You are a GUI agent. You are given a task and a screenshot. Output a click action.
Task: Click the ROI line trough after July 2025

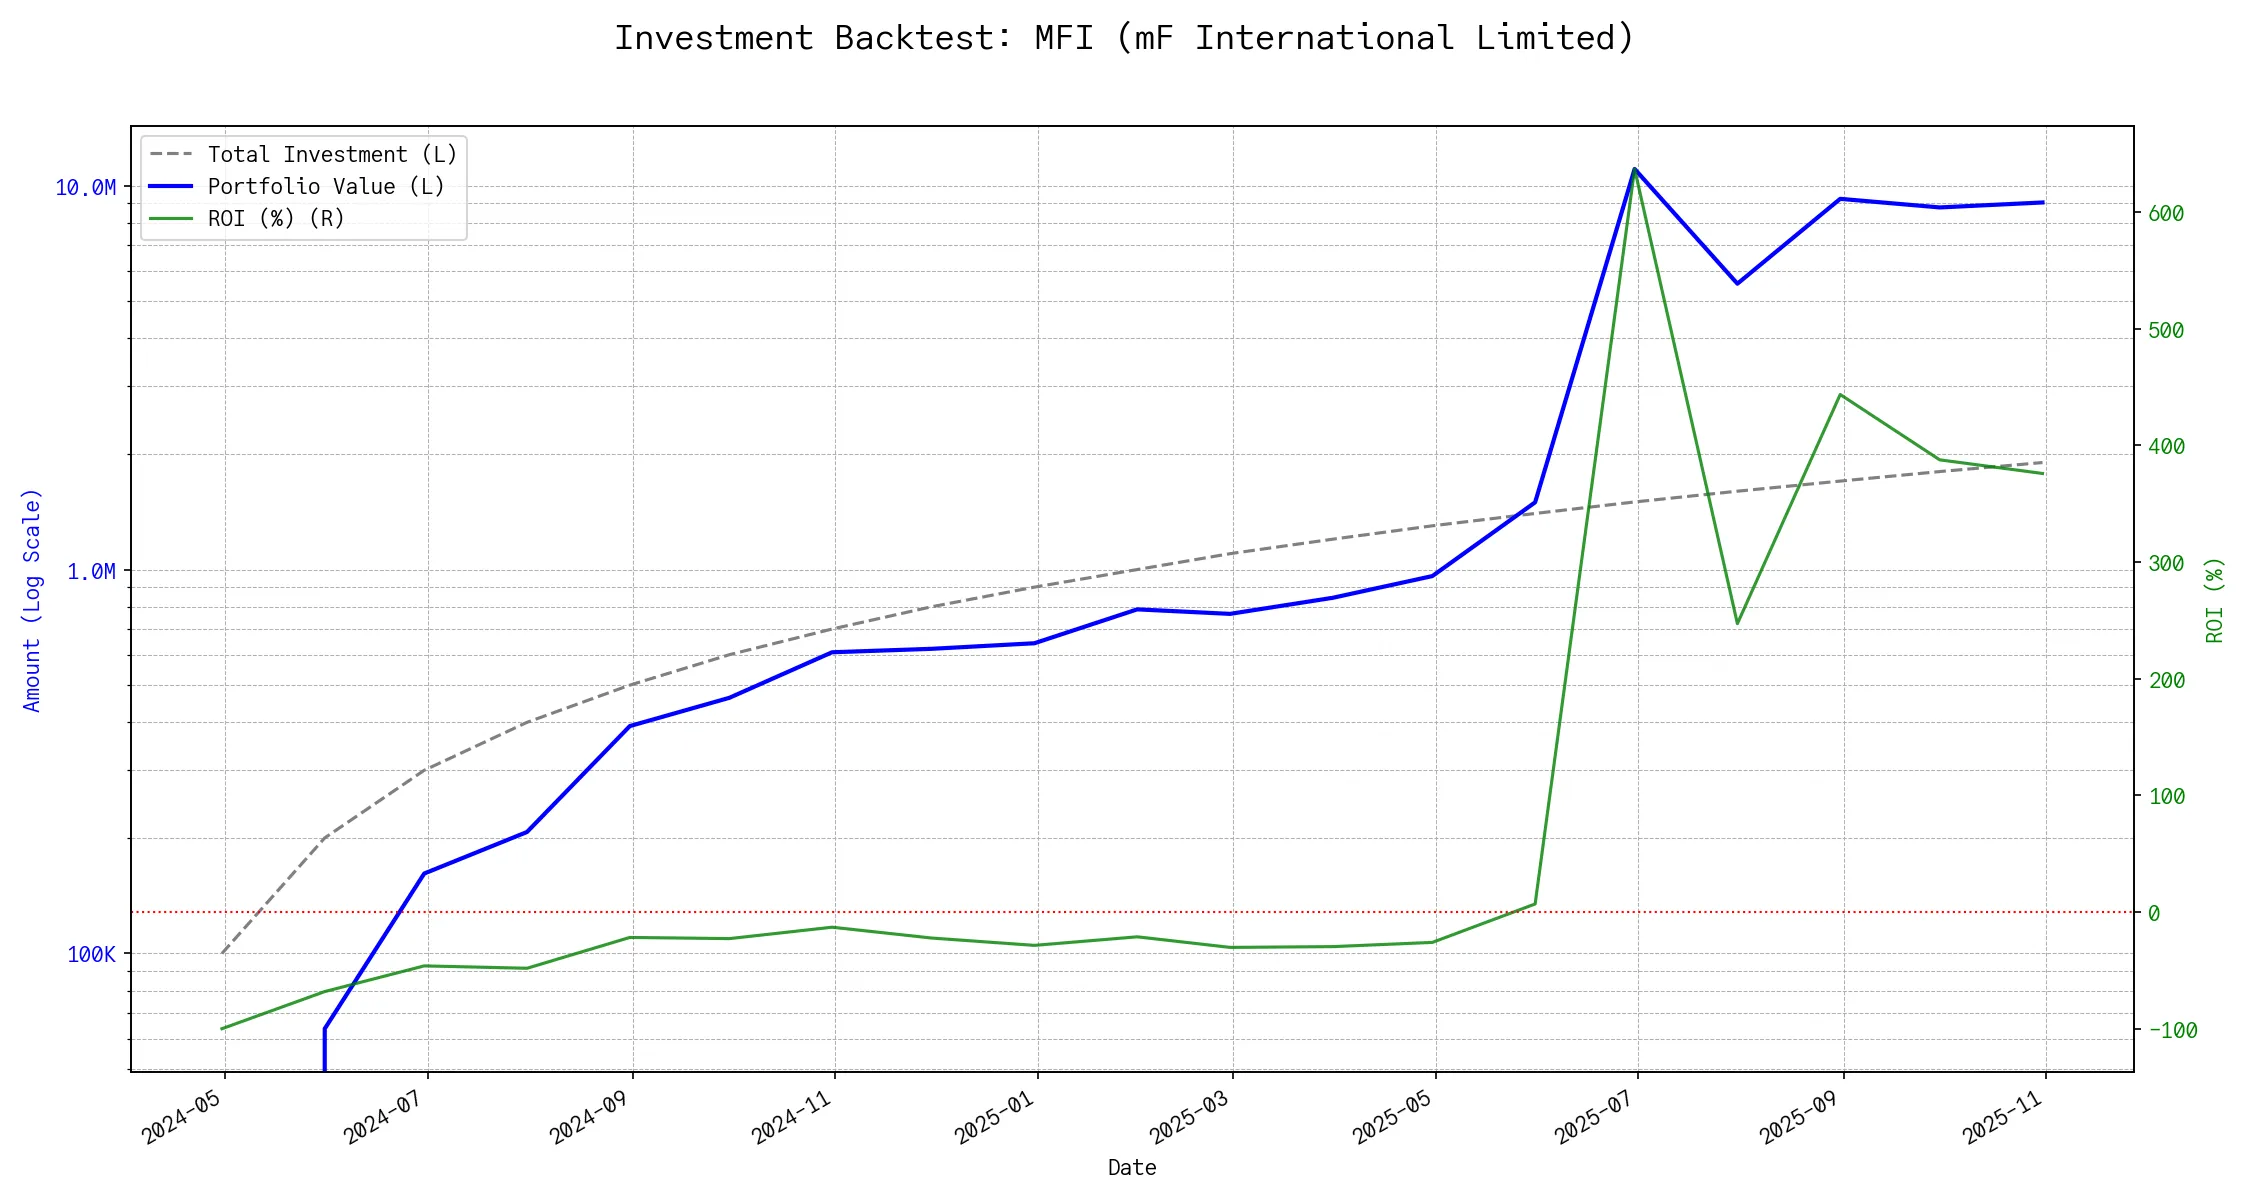(x=1737, y=624)
